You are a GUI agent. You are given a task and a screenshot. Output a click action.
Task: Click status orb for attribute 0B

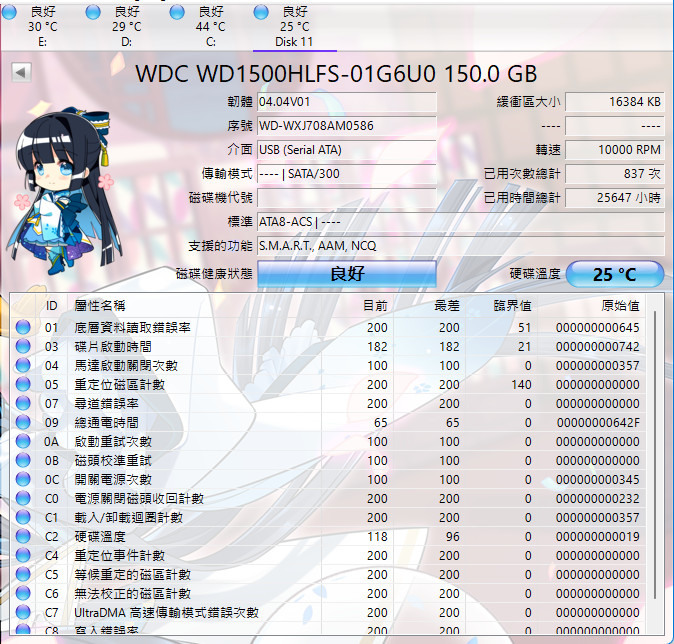point(23,460)
